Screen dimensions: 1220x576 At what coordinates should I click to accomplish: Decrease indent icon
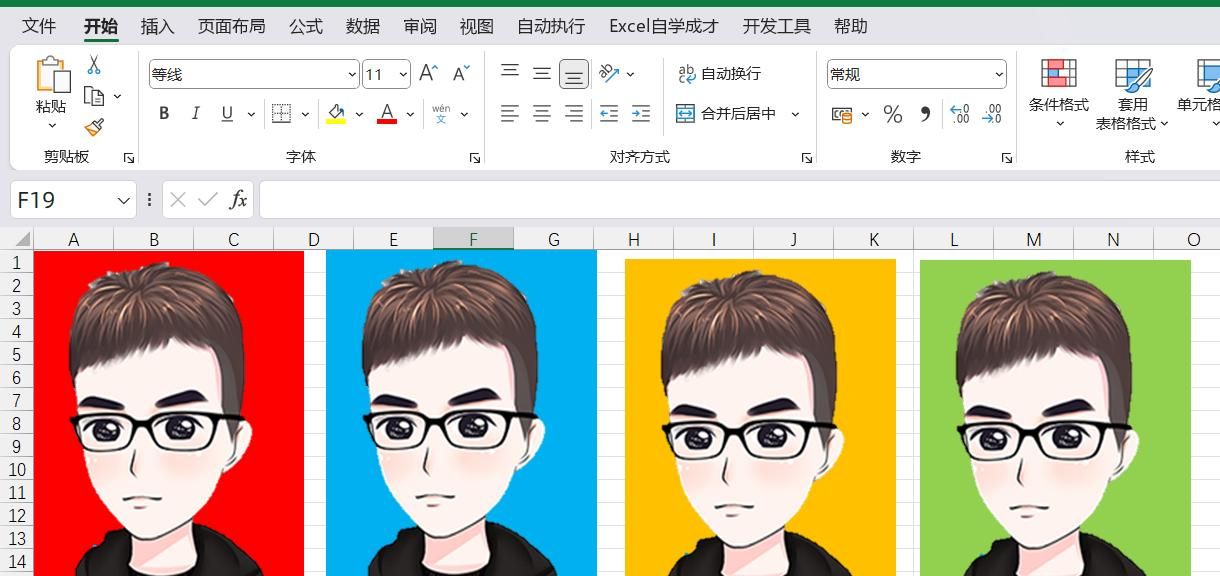click(x=608, y=114)
